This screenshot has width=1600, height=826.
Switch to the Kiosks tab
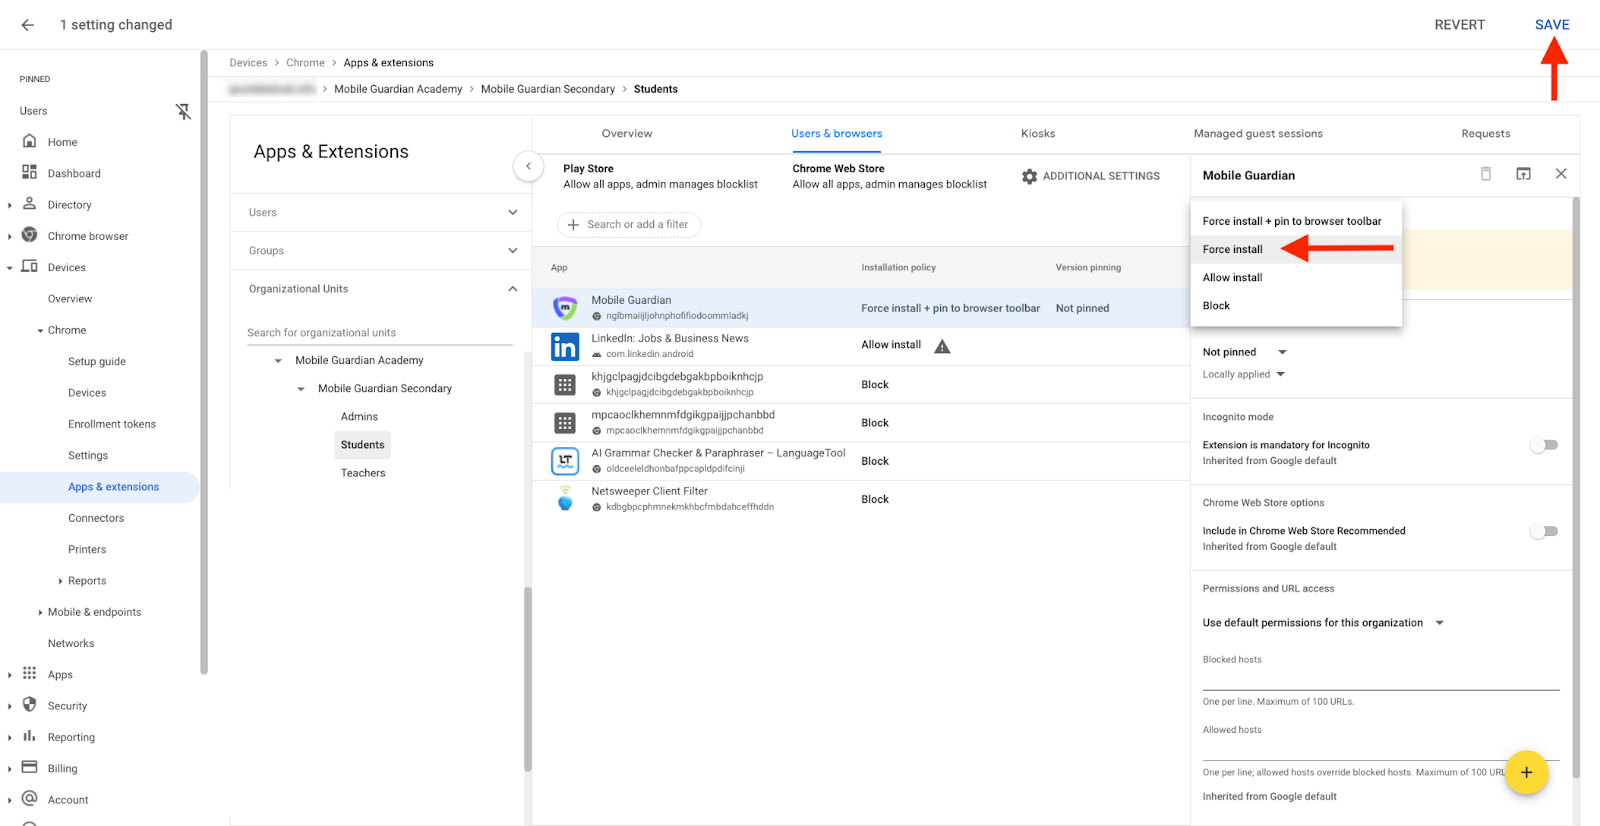tap(1038, 134)
